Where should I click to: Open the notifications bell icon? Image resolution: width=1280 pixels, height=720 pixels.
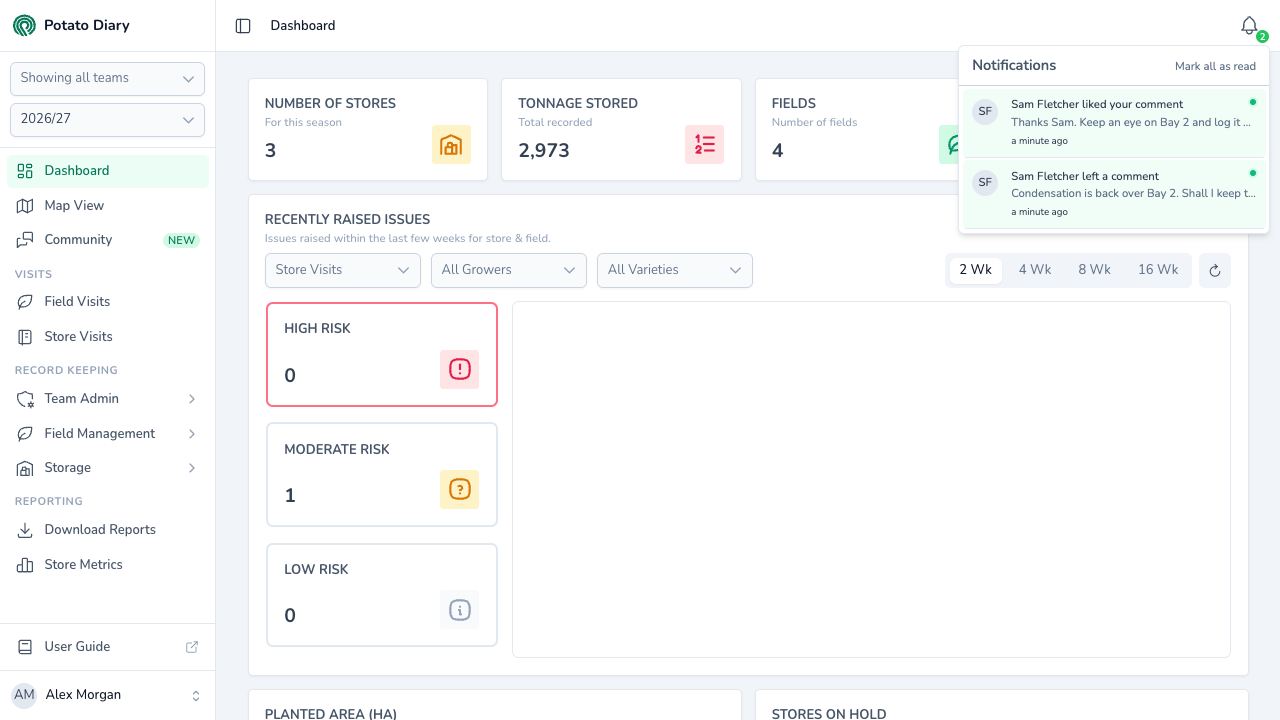(1249, 26)
